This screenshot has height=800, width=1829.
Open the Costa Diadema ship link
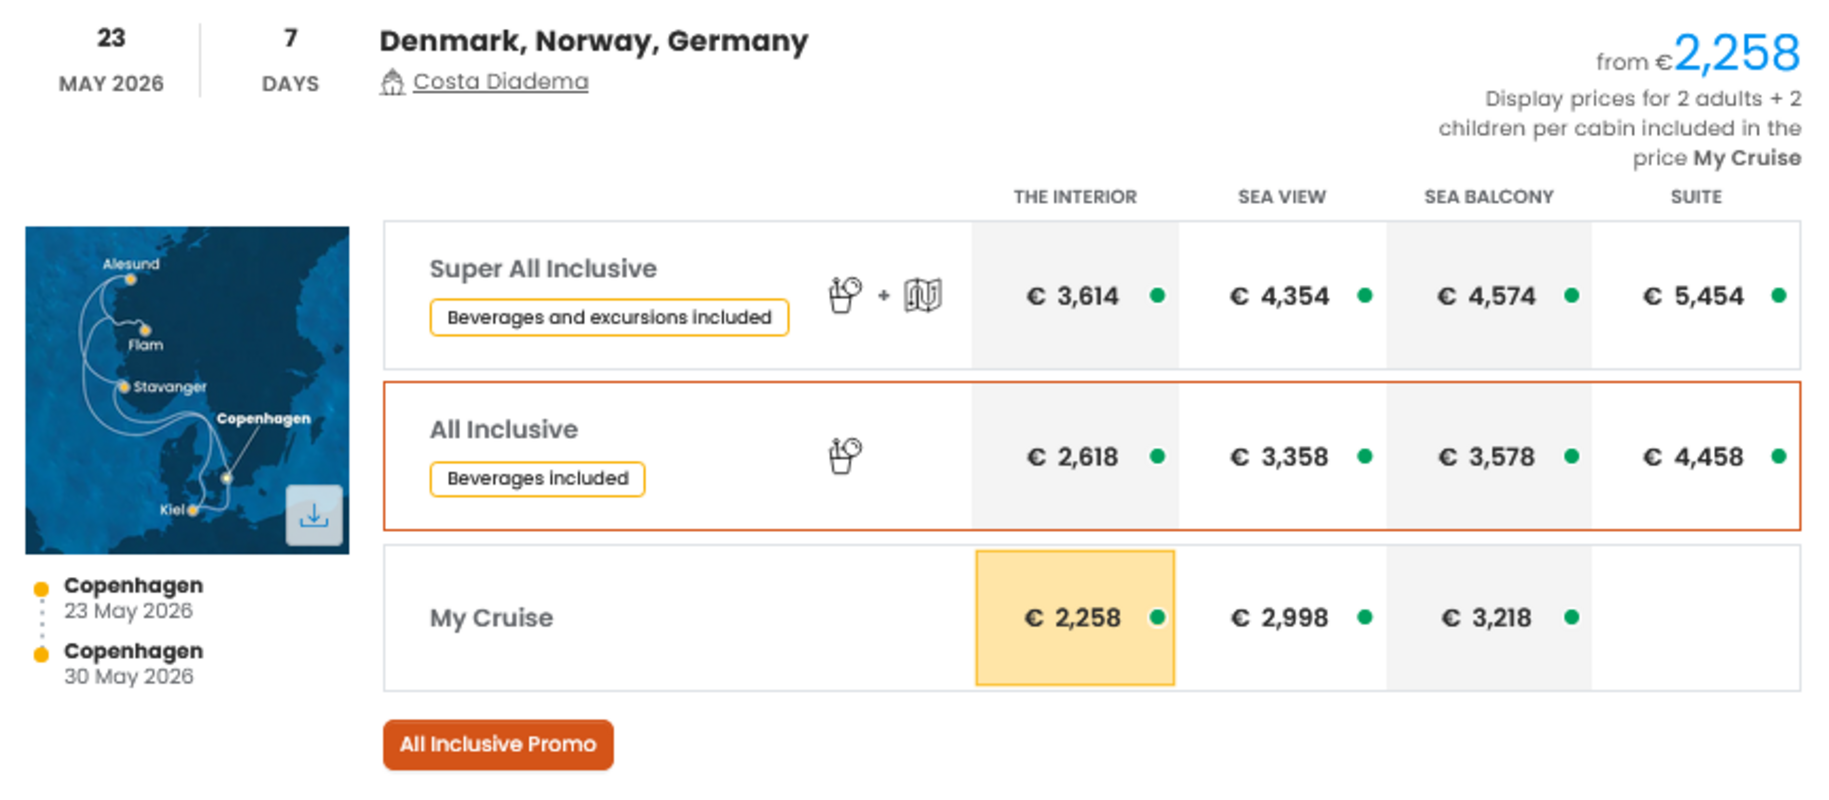[500, 82]
